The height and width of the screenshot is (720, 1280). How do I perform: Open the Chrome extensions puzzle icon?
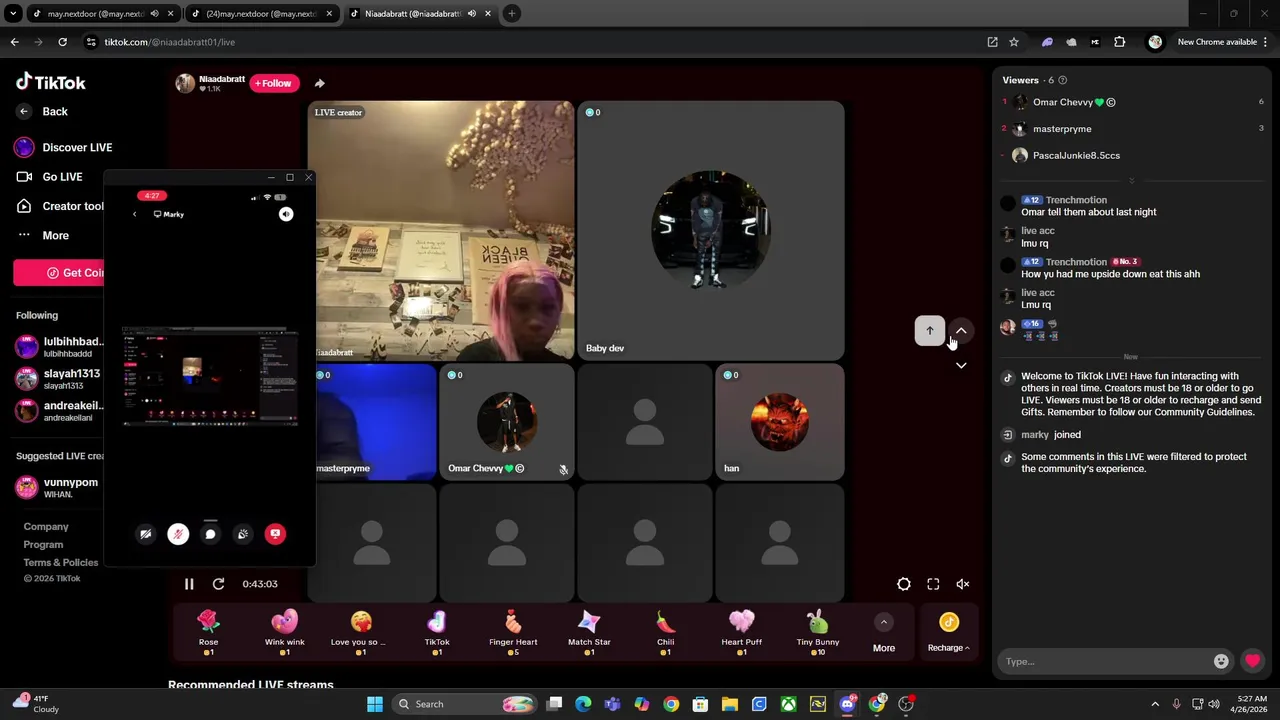1119,42
